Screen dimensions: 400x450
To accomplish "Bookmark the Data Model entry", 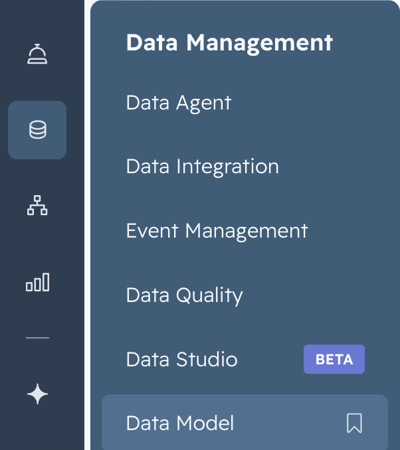I will pyautogui.click(x=354, y=423).
